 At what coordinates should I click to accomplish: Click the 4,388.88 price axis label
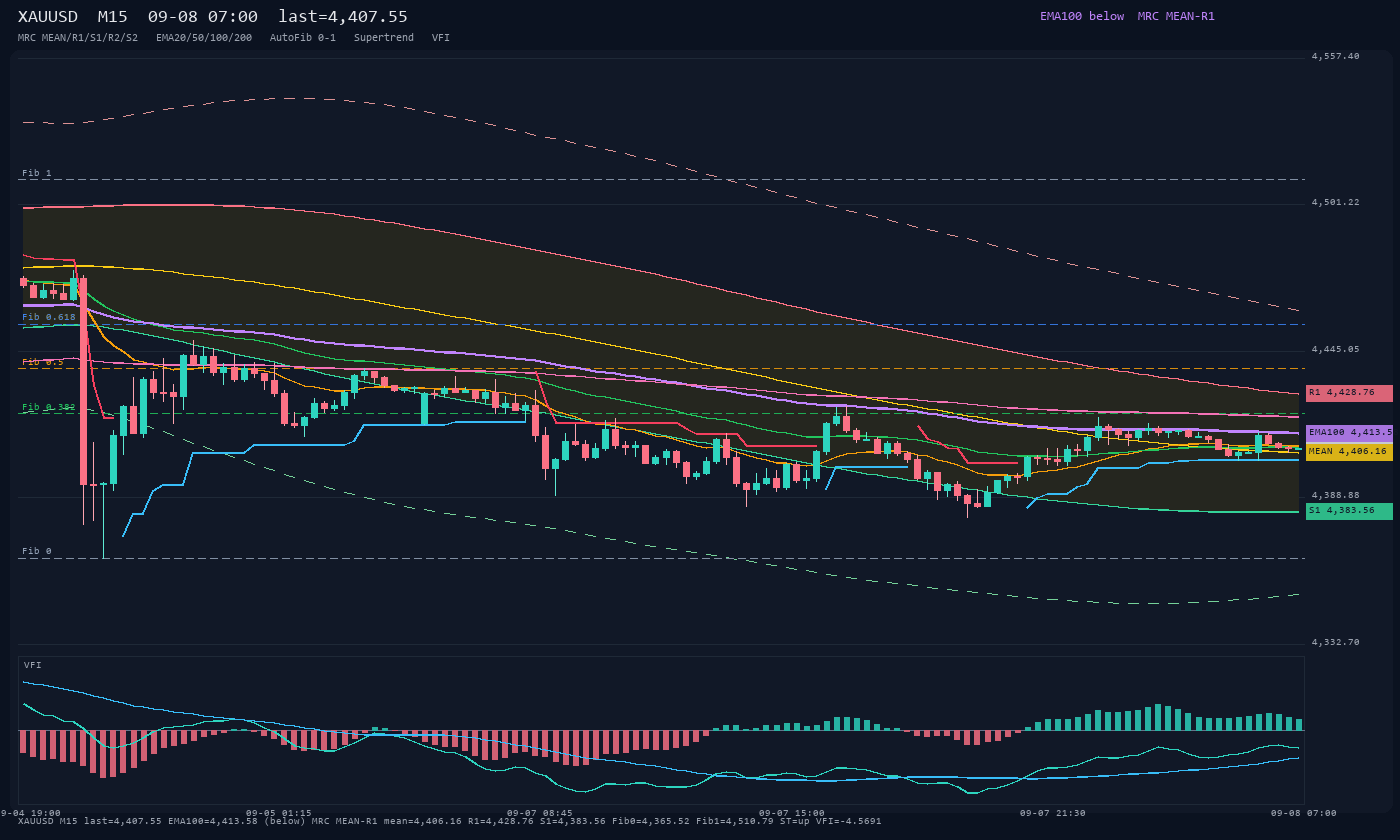pyautogui.click(x=1335, y=495)
